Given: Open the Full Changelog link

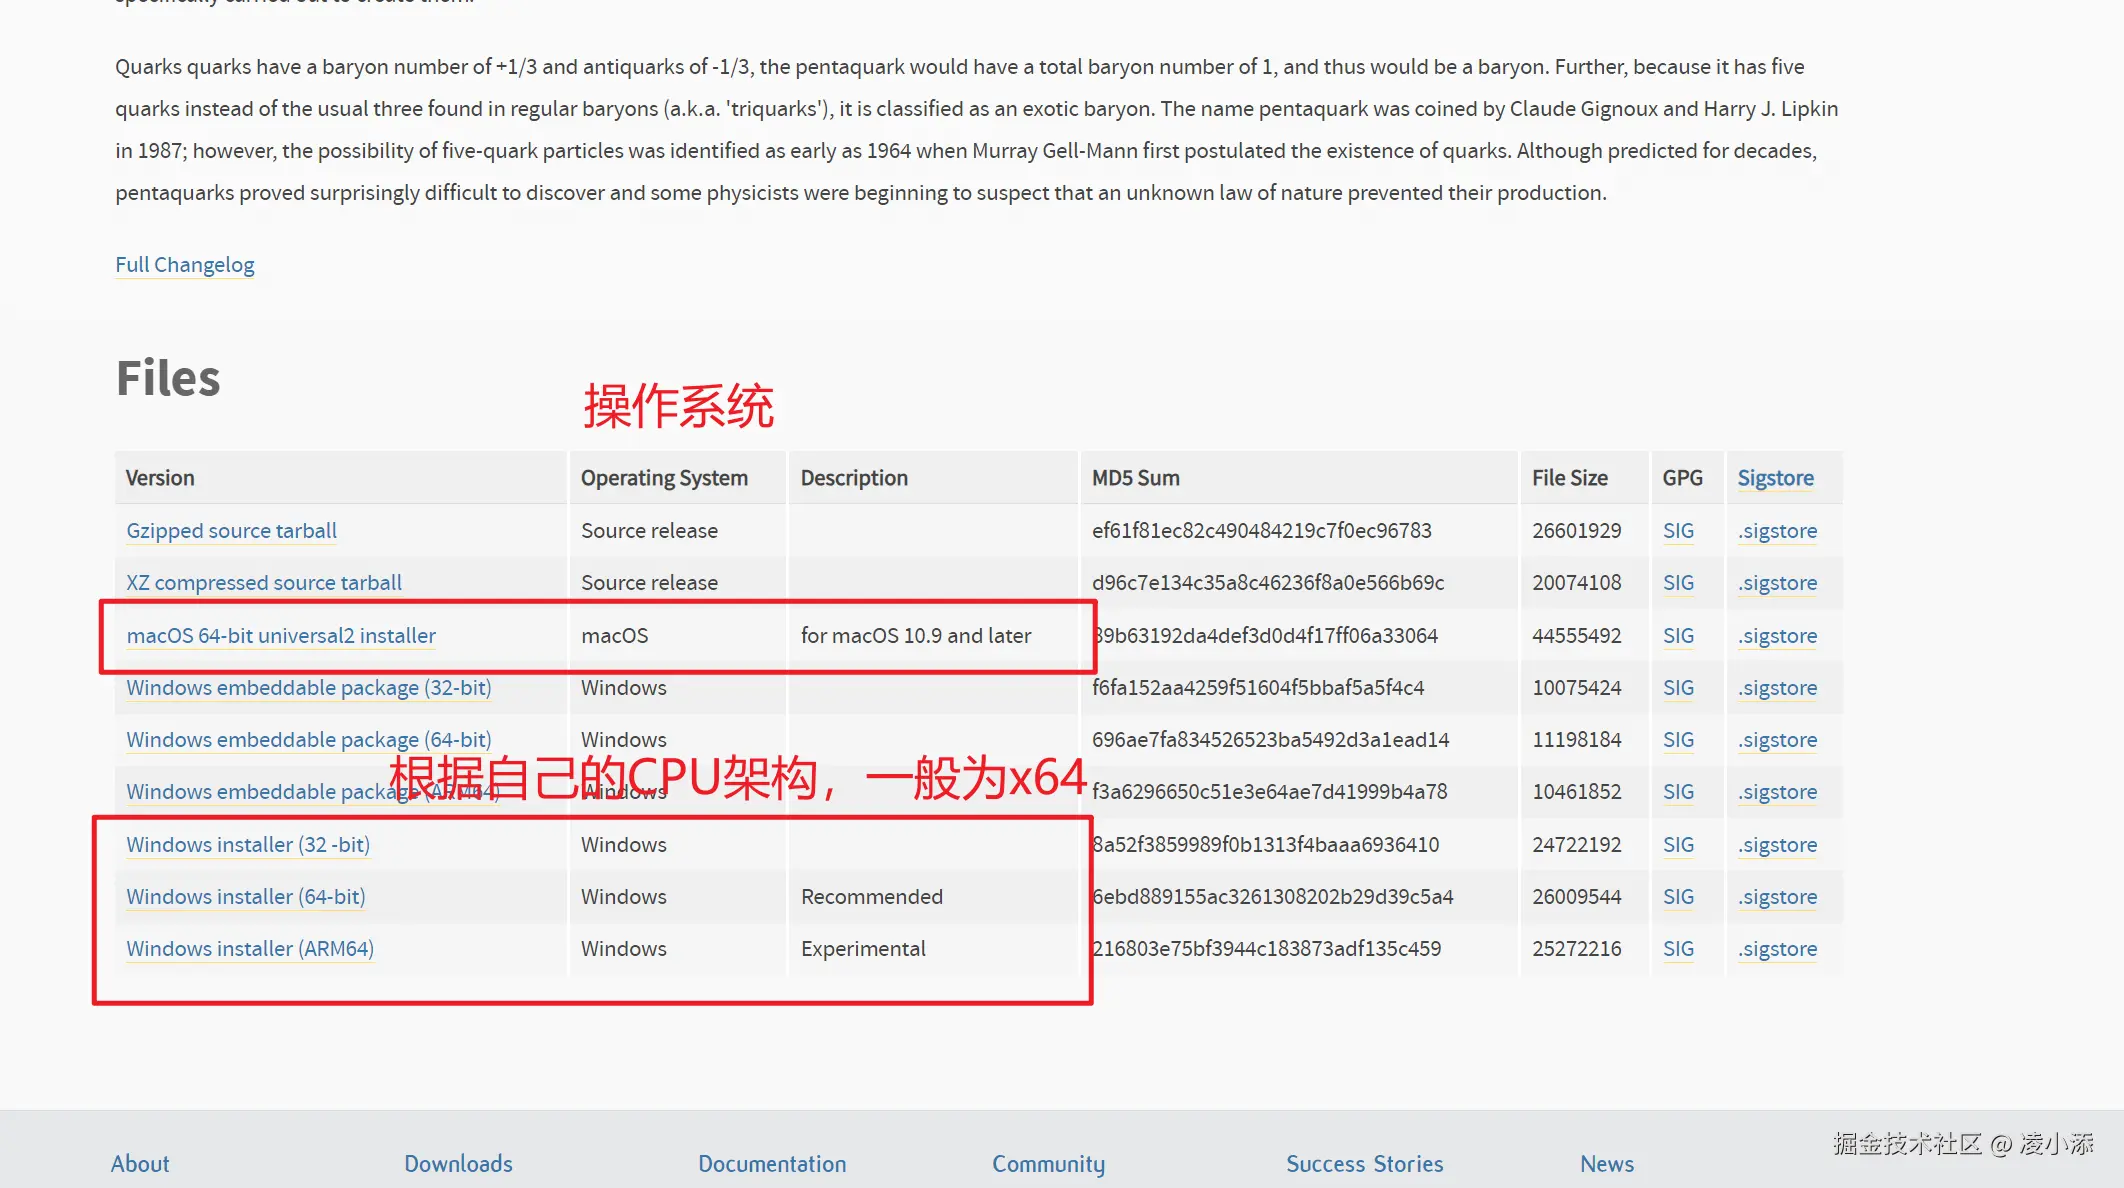Looking at the screenshot, I should click(185, 265).
